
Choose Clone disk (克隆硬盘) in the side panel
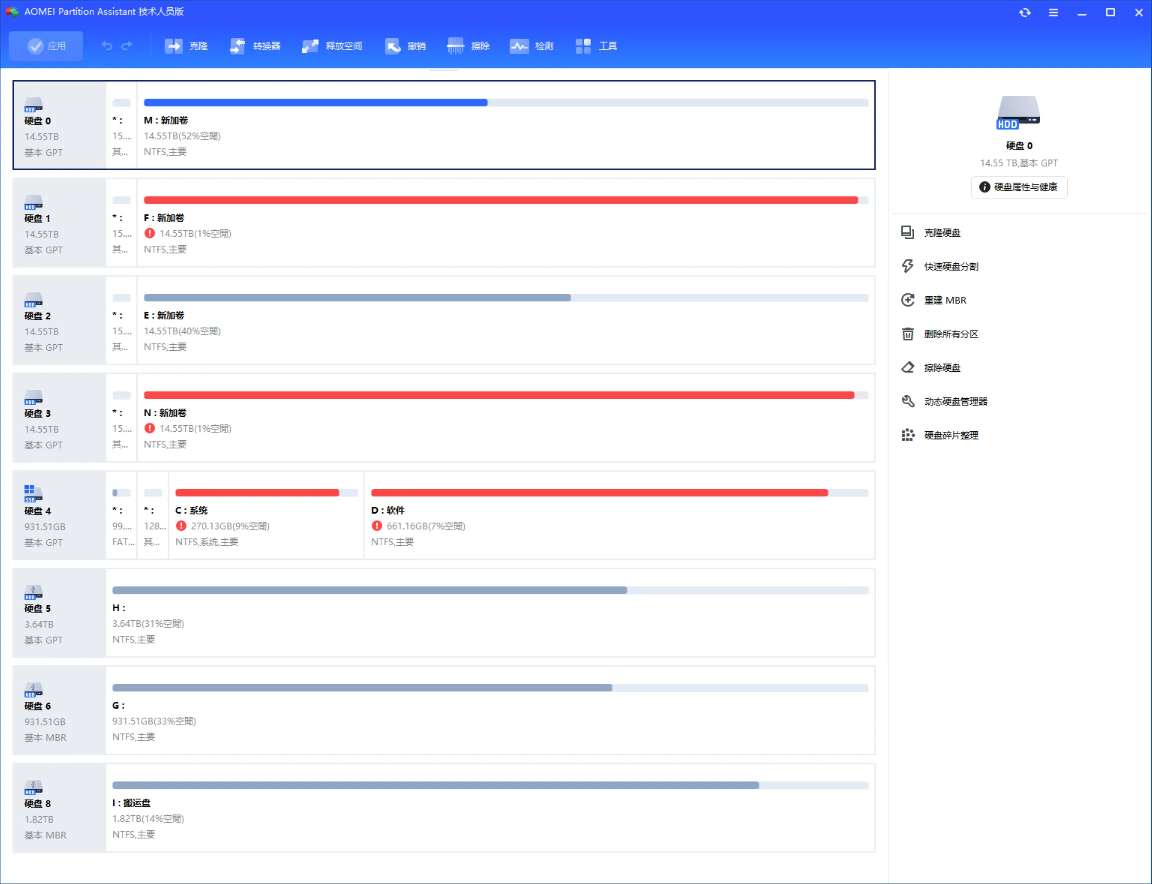click(x=931, y=233)
